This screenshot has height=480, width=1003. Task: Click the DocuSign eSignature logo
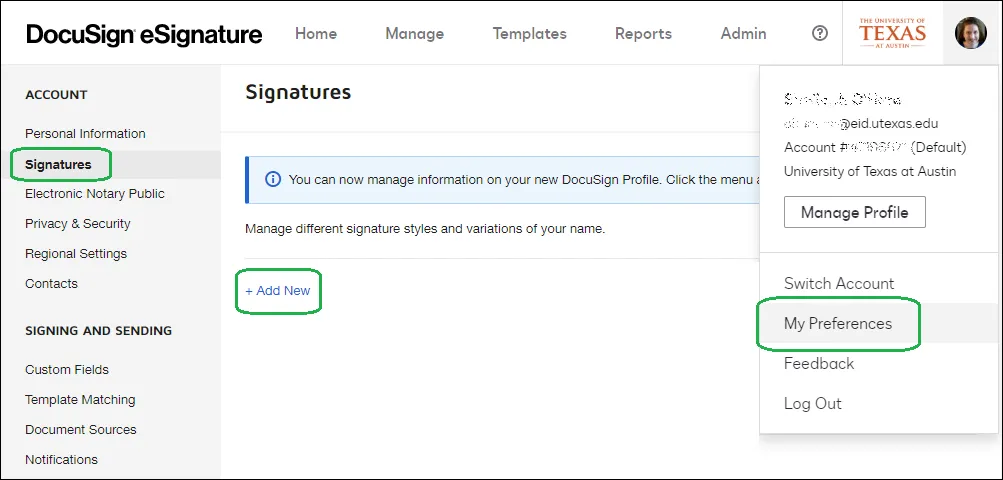(145, 34)
